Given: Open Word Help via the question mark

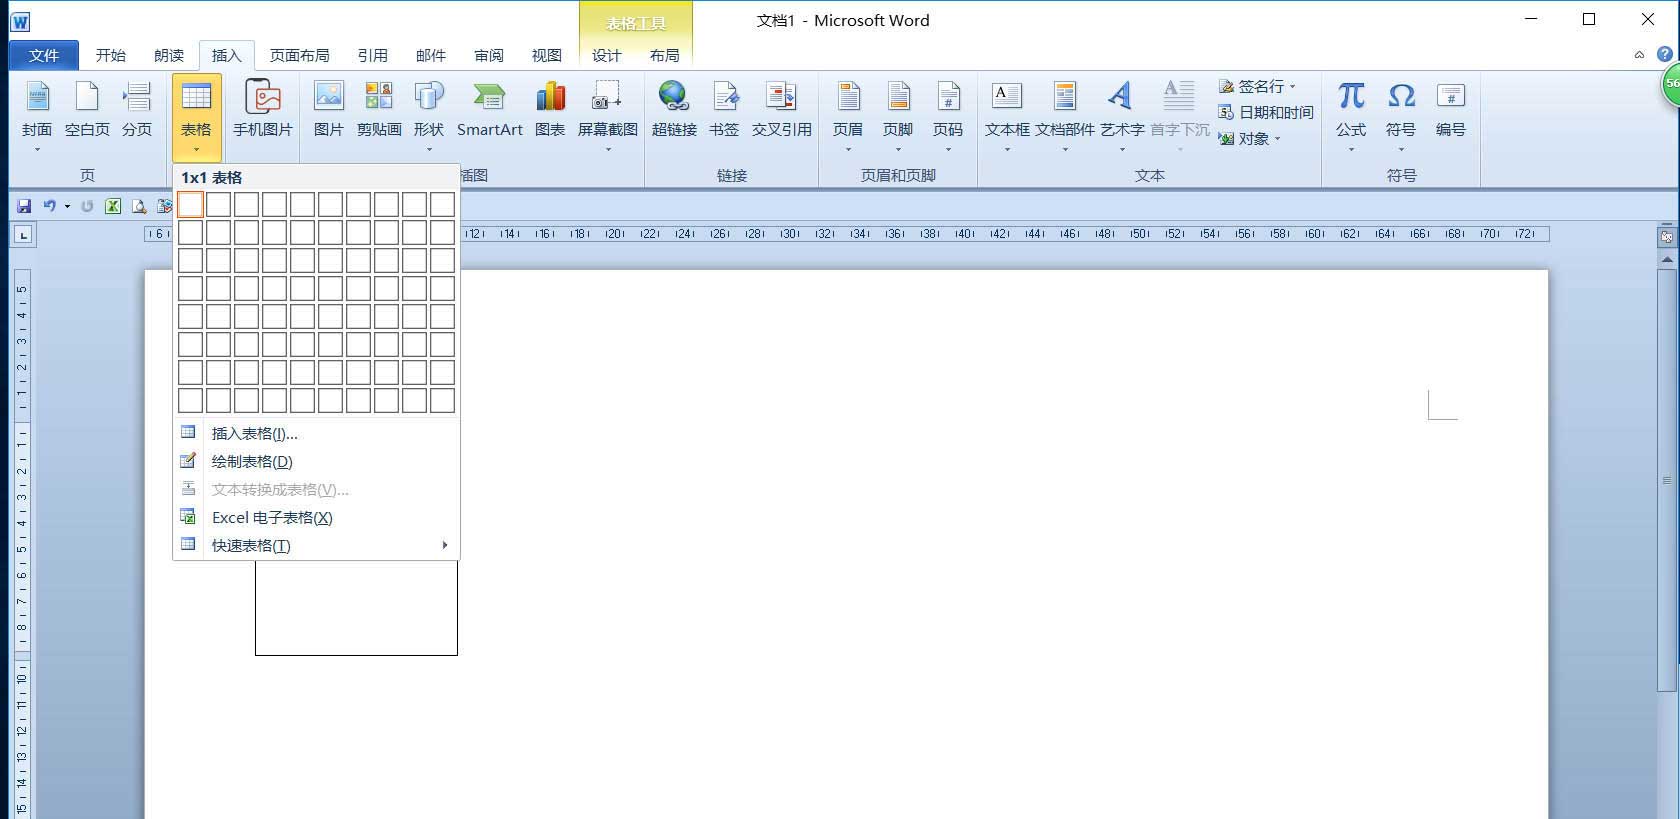Looking at the screenshot, I should point(1665,54).
